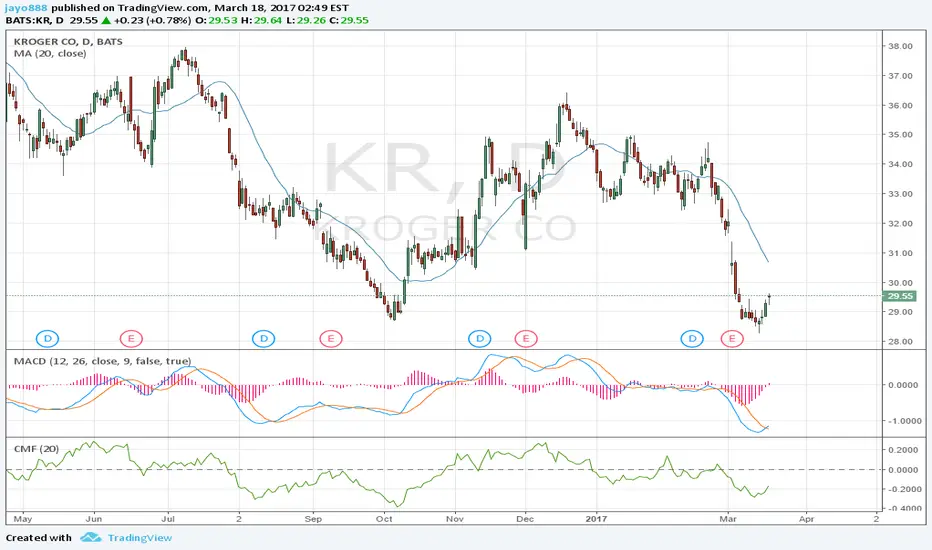The height and width of the screenshot is (550, 932).
Task: Select the MA (20, close) indicator legend
Action: click(x=50, y=54)
